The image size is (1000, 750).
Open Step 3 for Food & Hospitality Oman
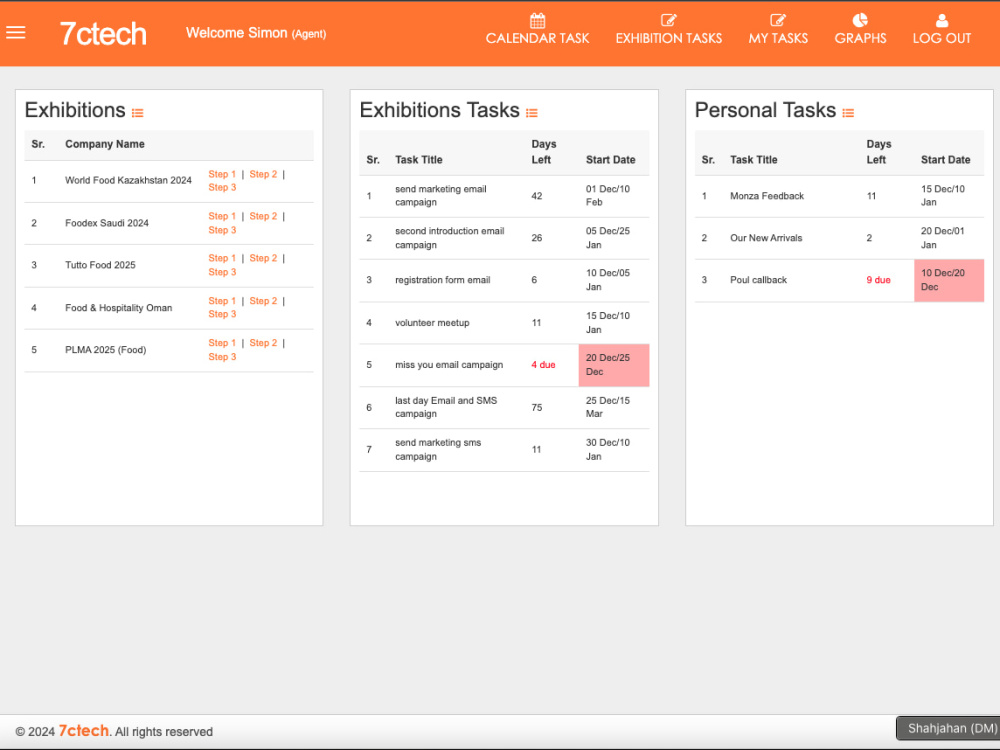pyautogui.click(x=222, y=314)
